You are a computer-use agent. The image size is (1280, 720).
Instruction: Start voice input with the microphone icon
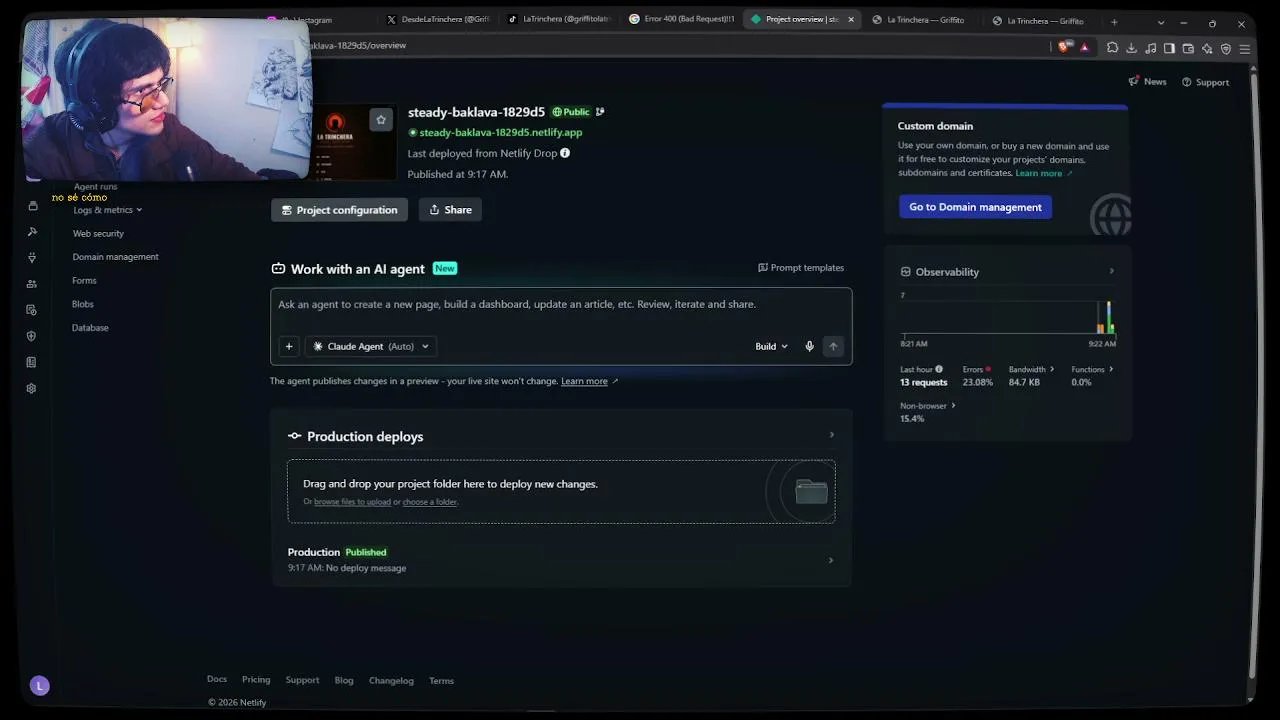810,346
